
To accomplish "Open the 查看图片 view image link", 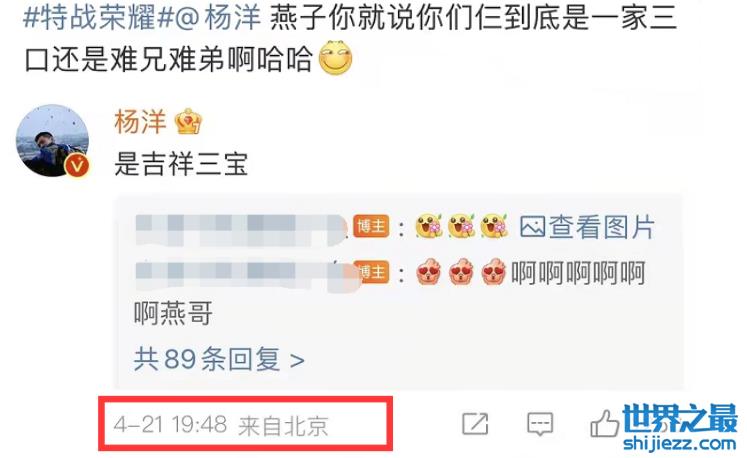I will coord(601,227).
